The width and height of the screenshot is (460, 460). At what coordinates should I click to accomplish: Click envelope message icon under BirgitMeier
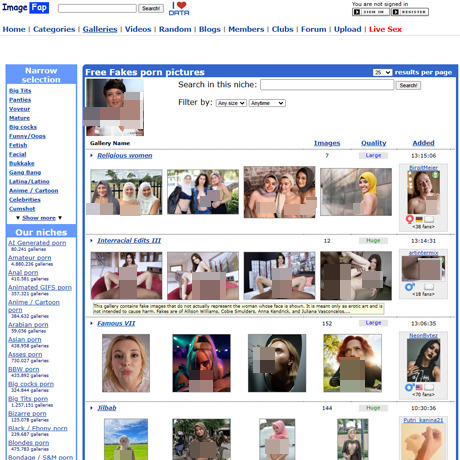[x=429, y=219]
